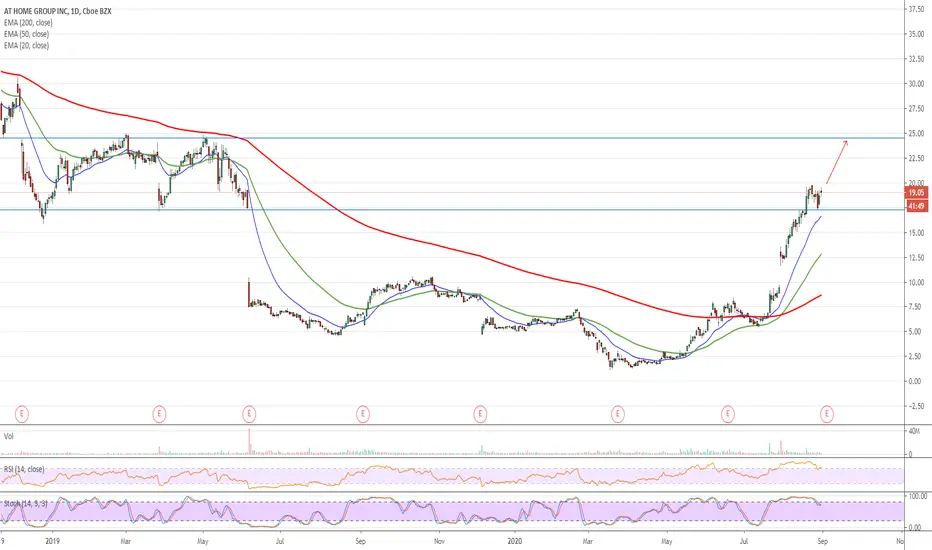Screen dimensions: 932x550
Task: Click the 100.00 Stoch axis value
Action: 918,496
